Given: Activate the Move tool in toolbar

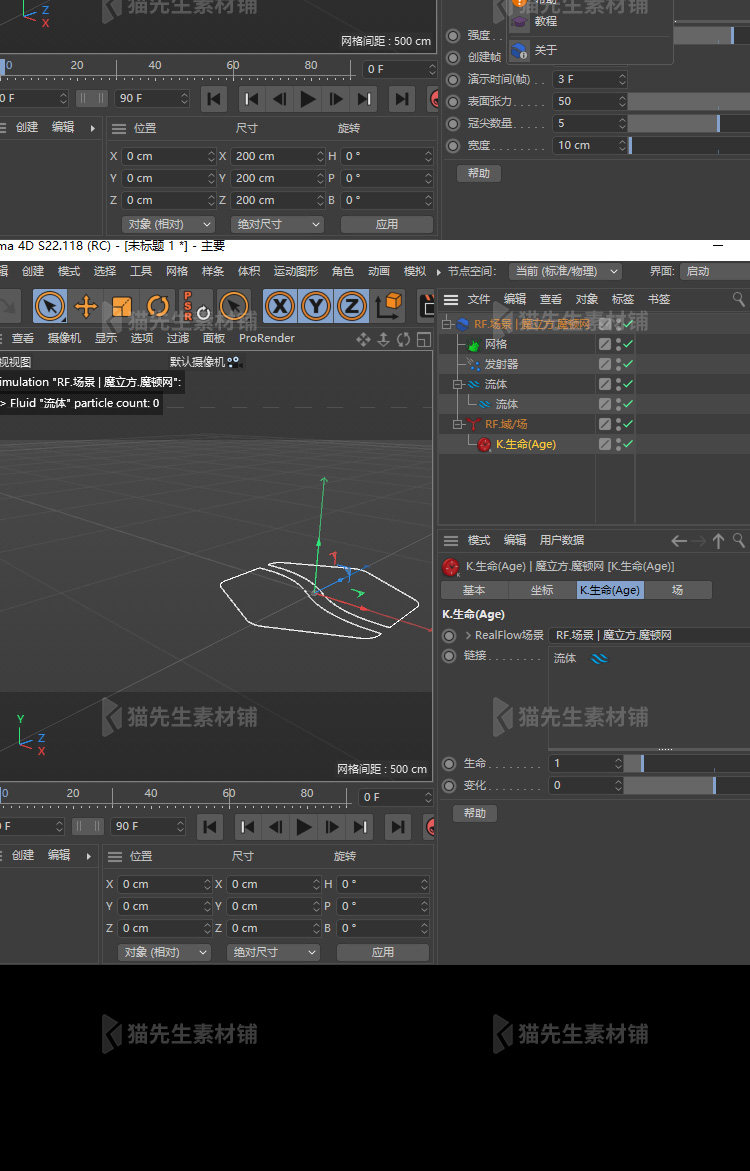Looking at the screenshot, I should (x=86, y=306).
